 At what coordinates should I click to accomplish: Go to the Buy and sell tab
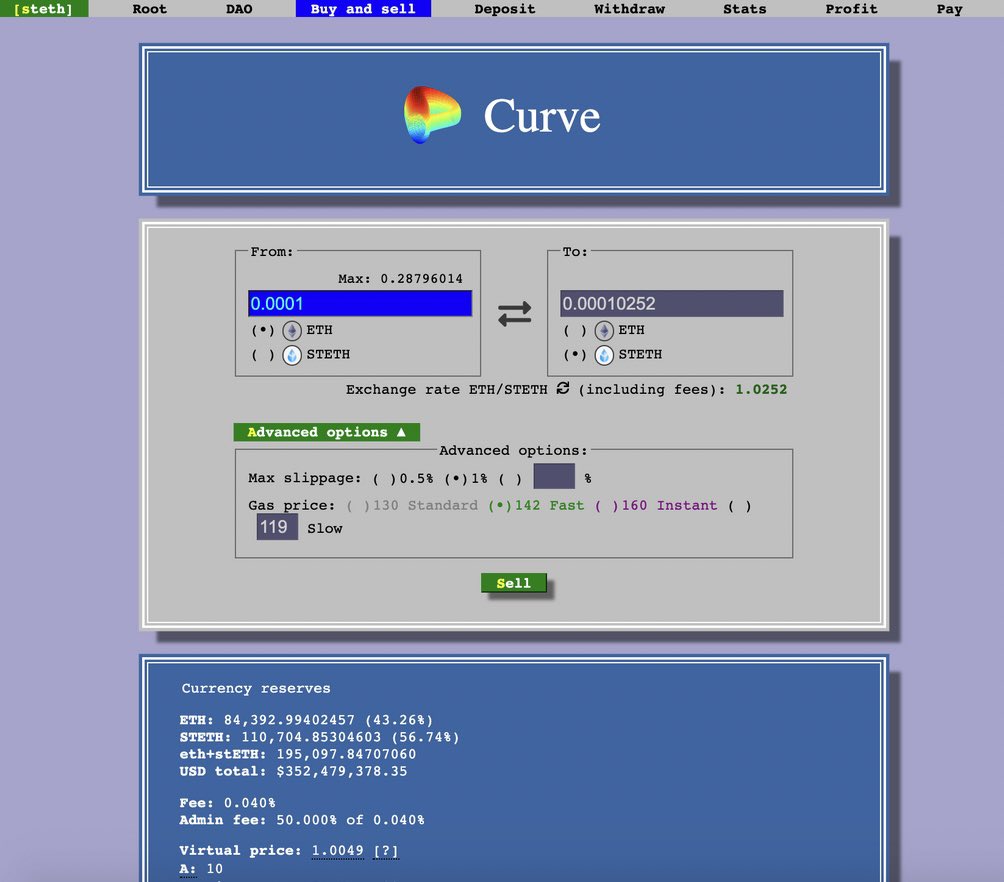[x=363, y=9]
